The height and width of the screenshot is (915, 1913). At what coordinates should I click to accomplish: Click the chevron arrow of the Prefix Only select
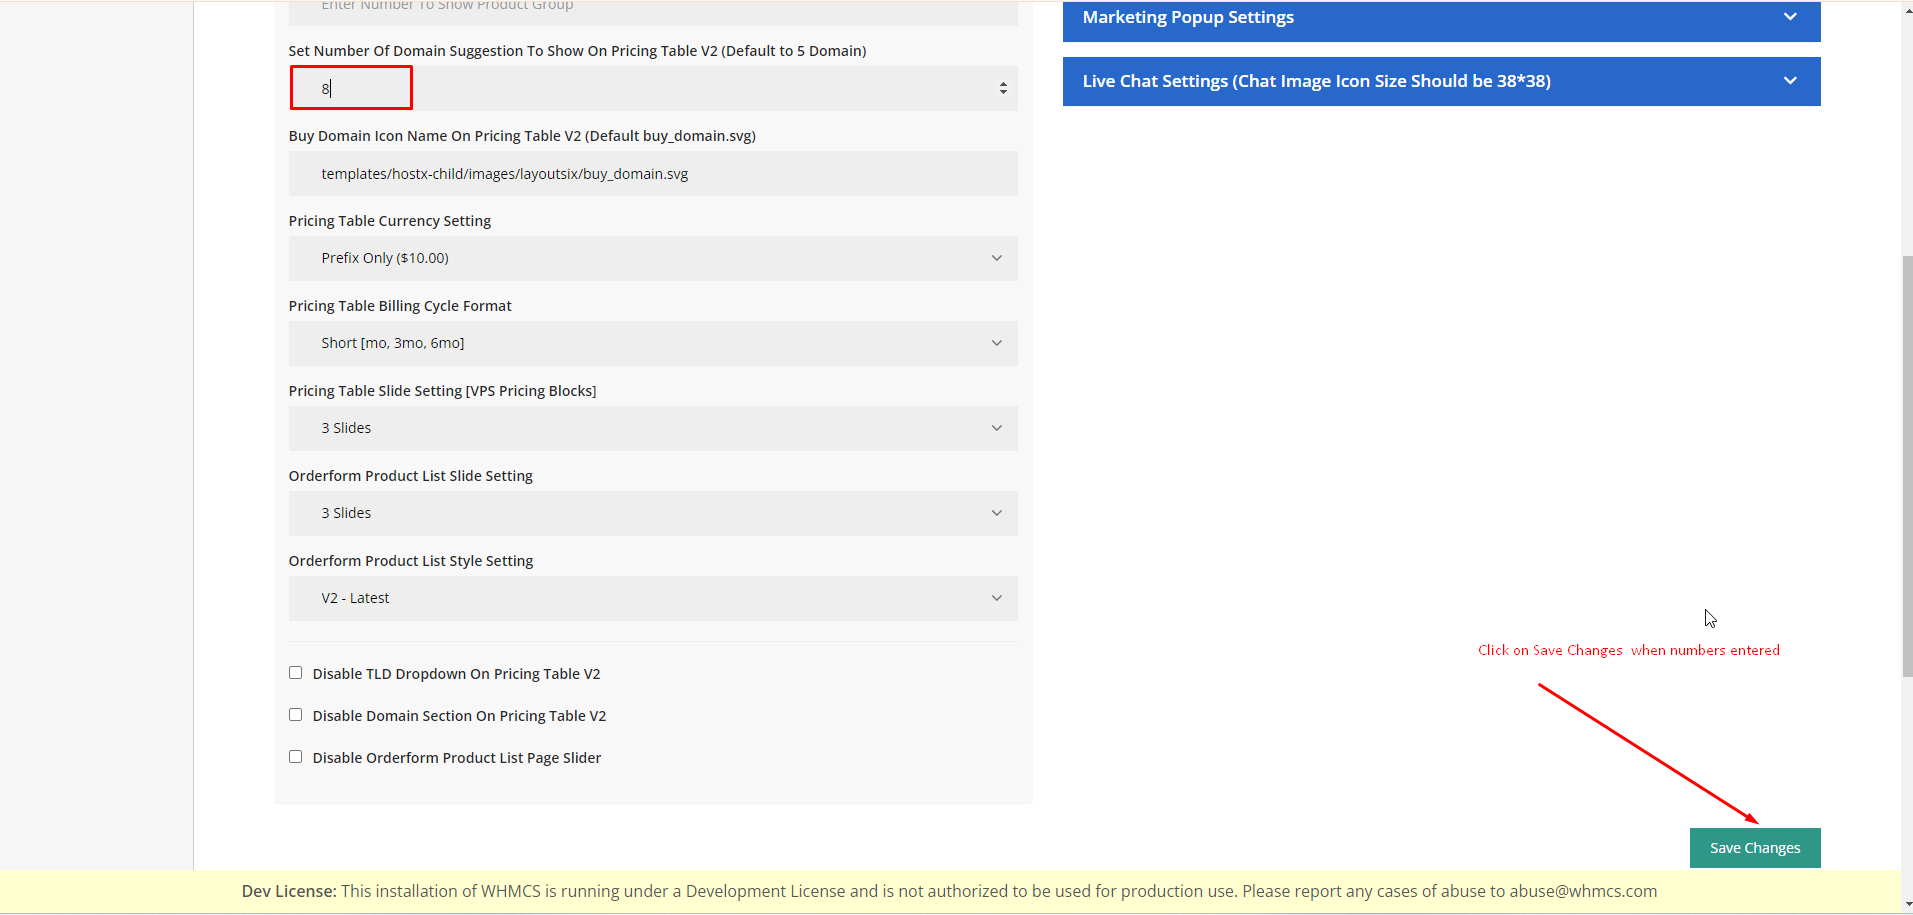pyautogui.click(x=996, y=258)
